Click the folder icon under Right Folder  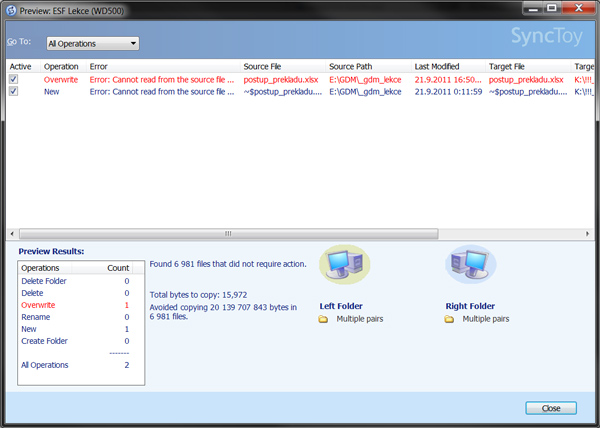point(449,319)
